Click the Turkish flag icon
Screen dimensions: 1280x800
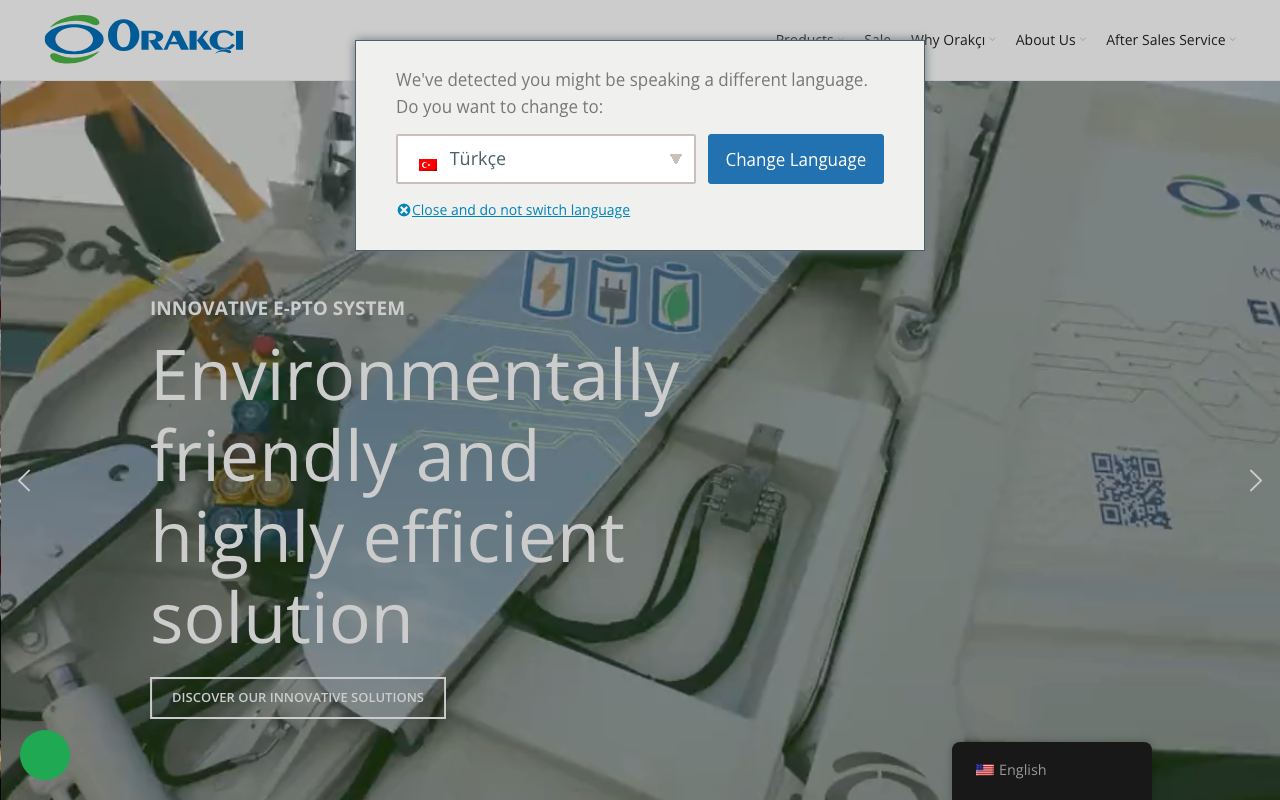coord(428,164)
